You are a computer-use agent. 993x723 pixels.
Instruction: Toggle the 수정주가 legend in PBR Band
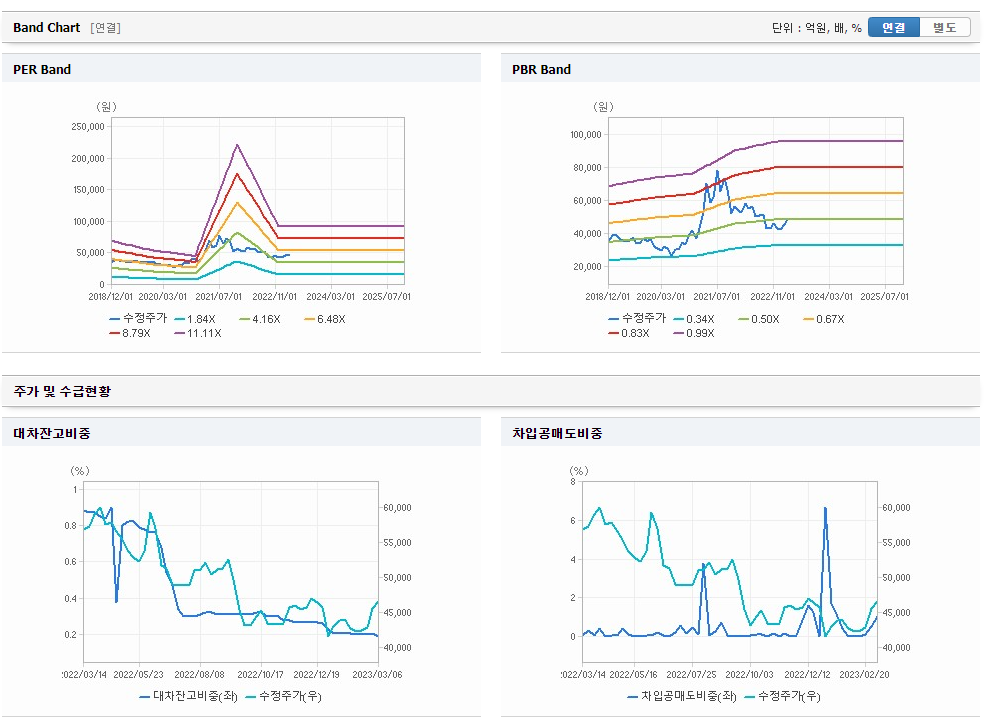point(637,318)
